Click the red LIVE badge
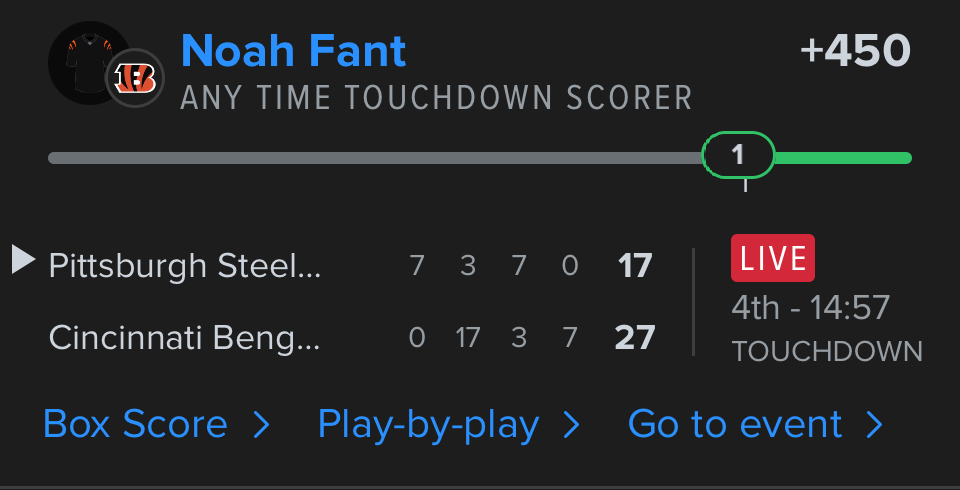The width and height of the screenshot is (960, 490). pyautogui.click(x=773, y=258)
